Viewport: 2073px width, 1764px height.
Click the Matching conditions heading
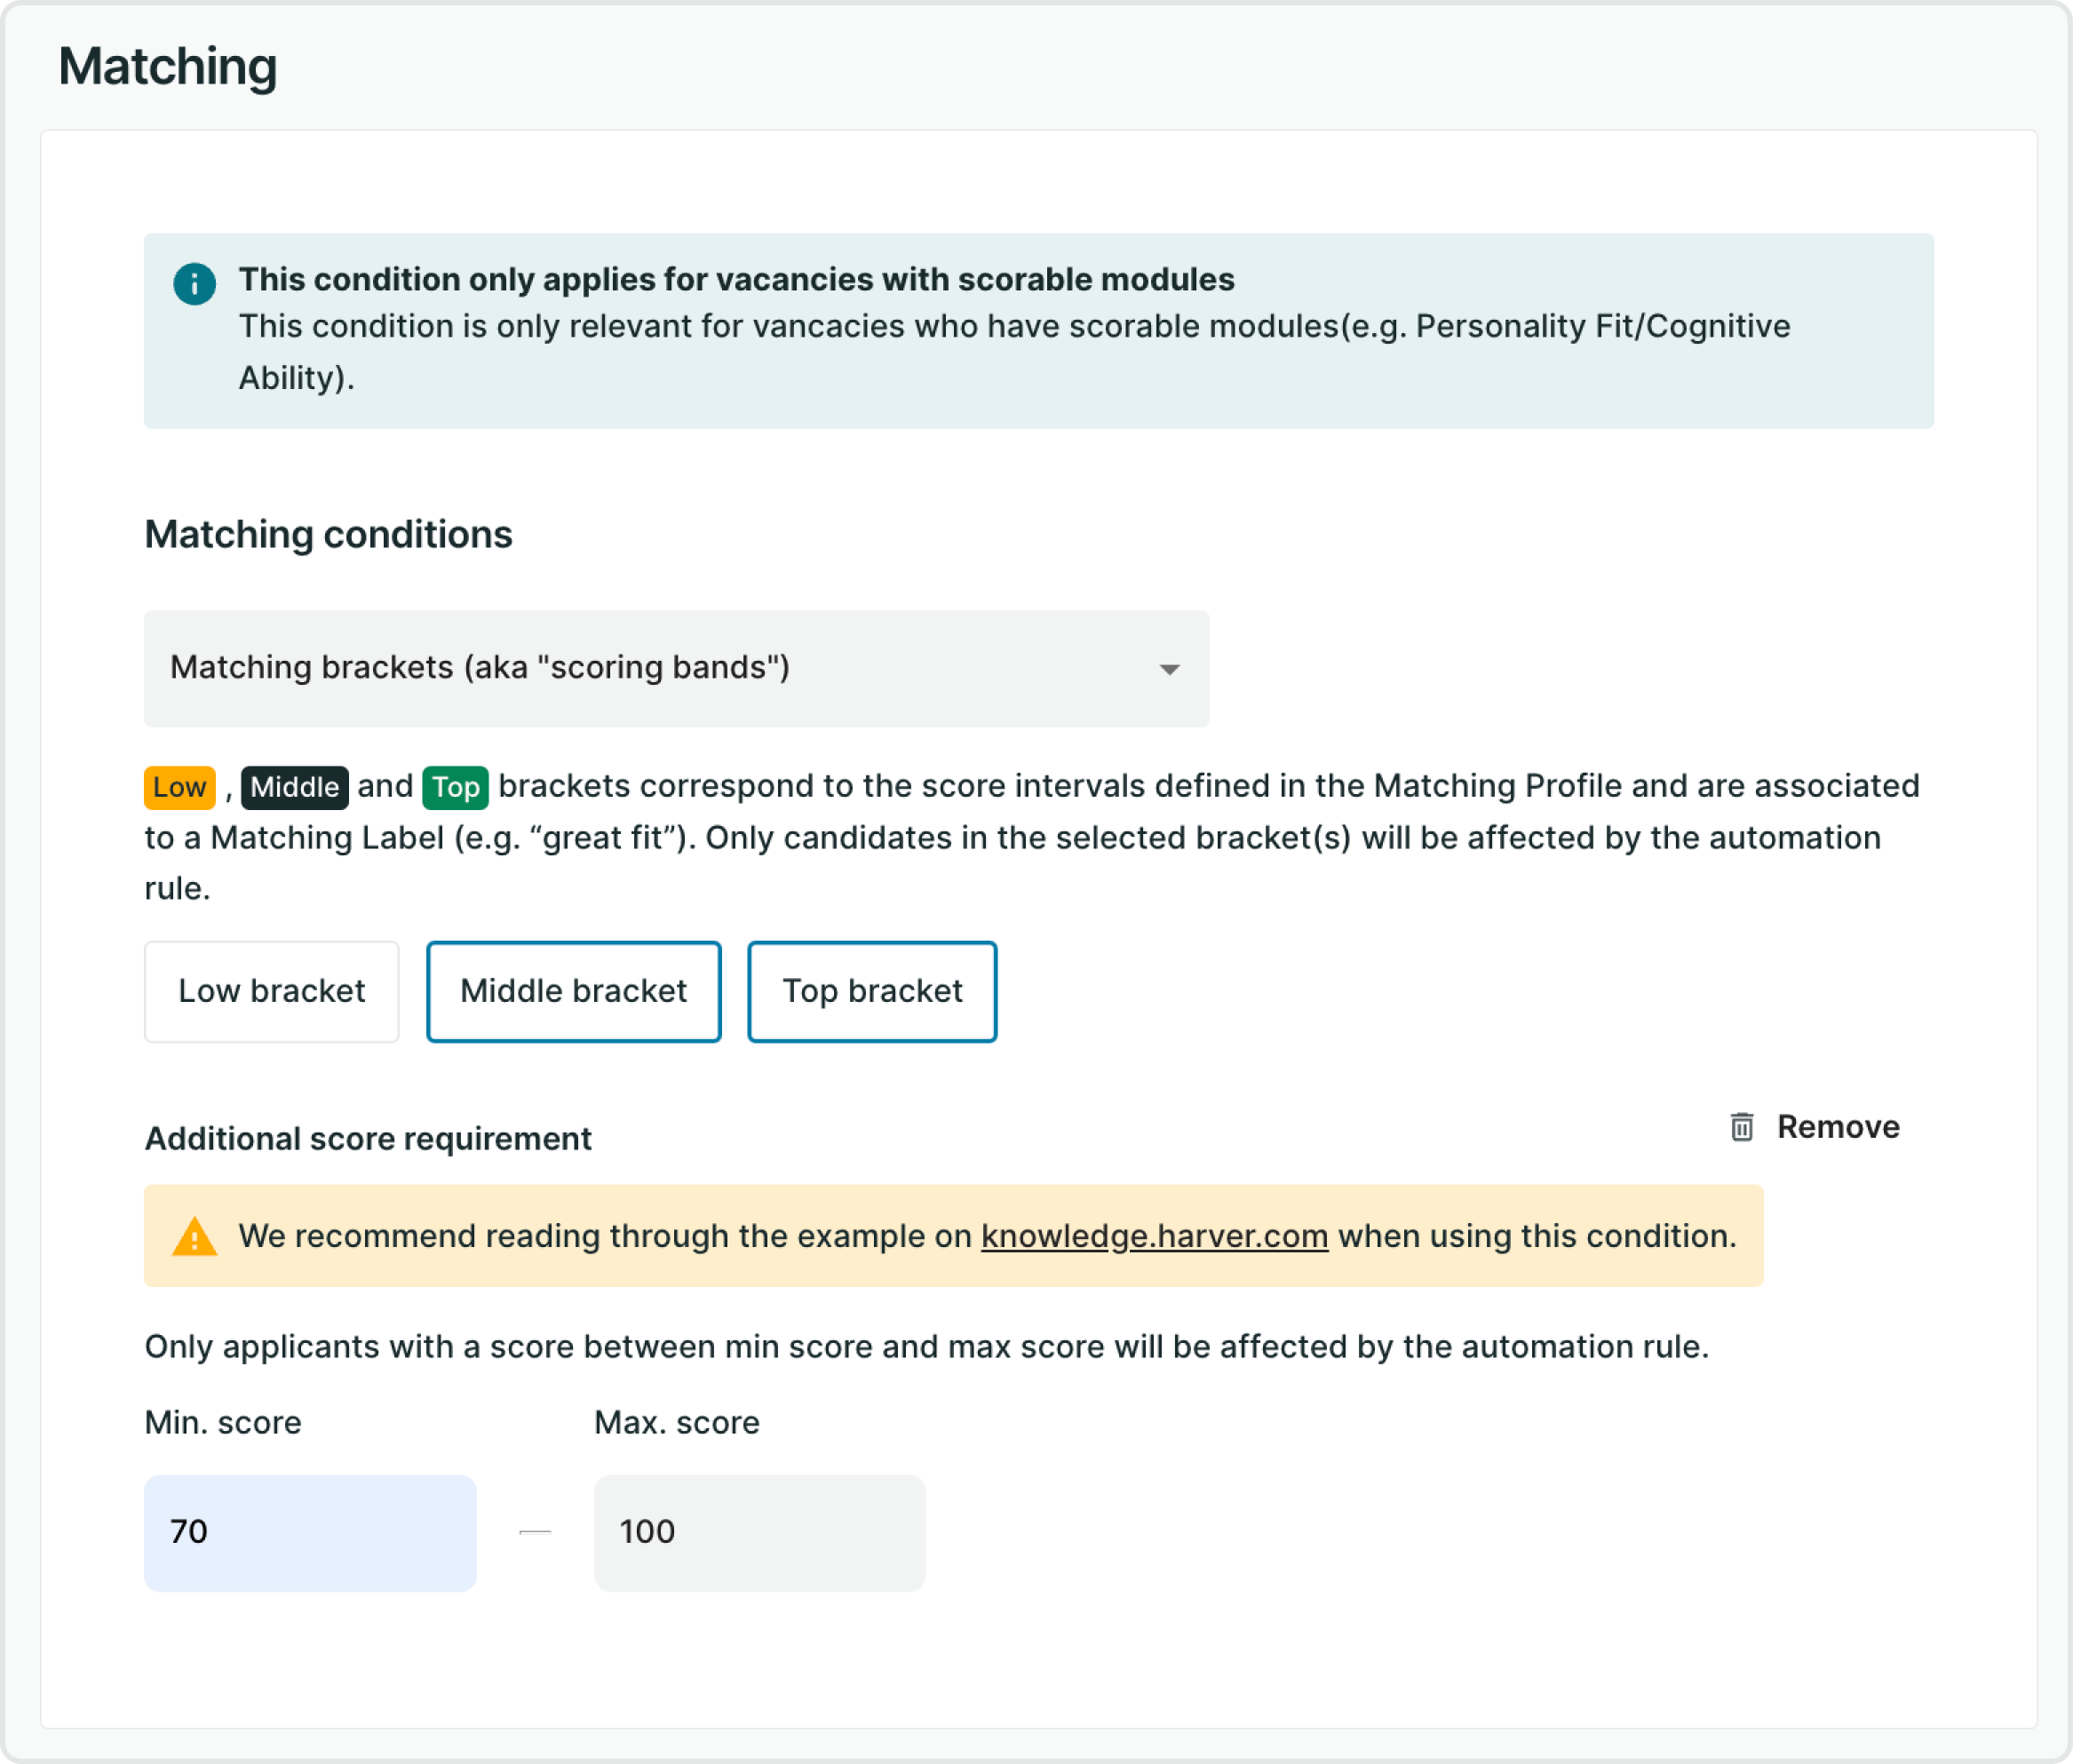(x=328, y=534)
